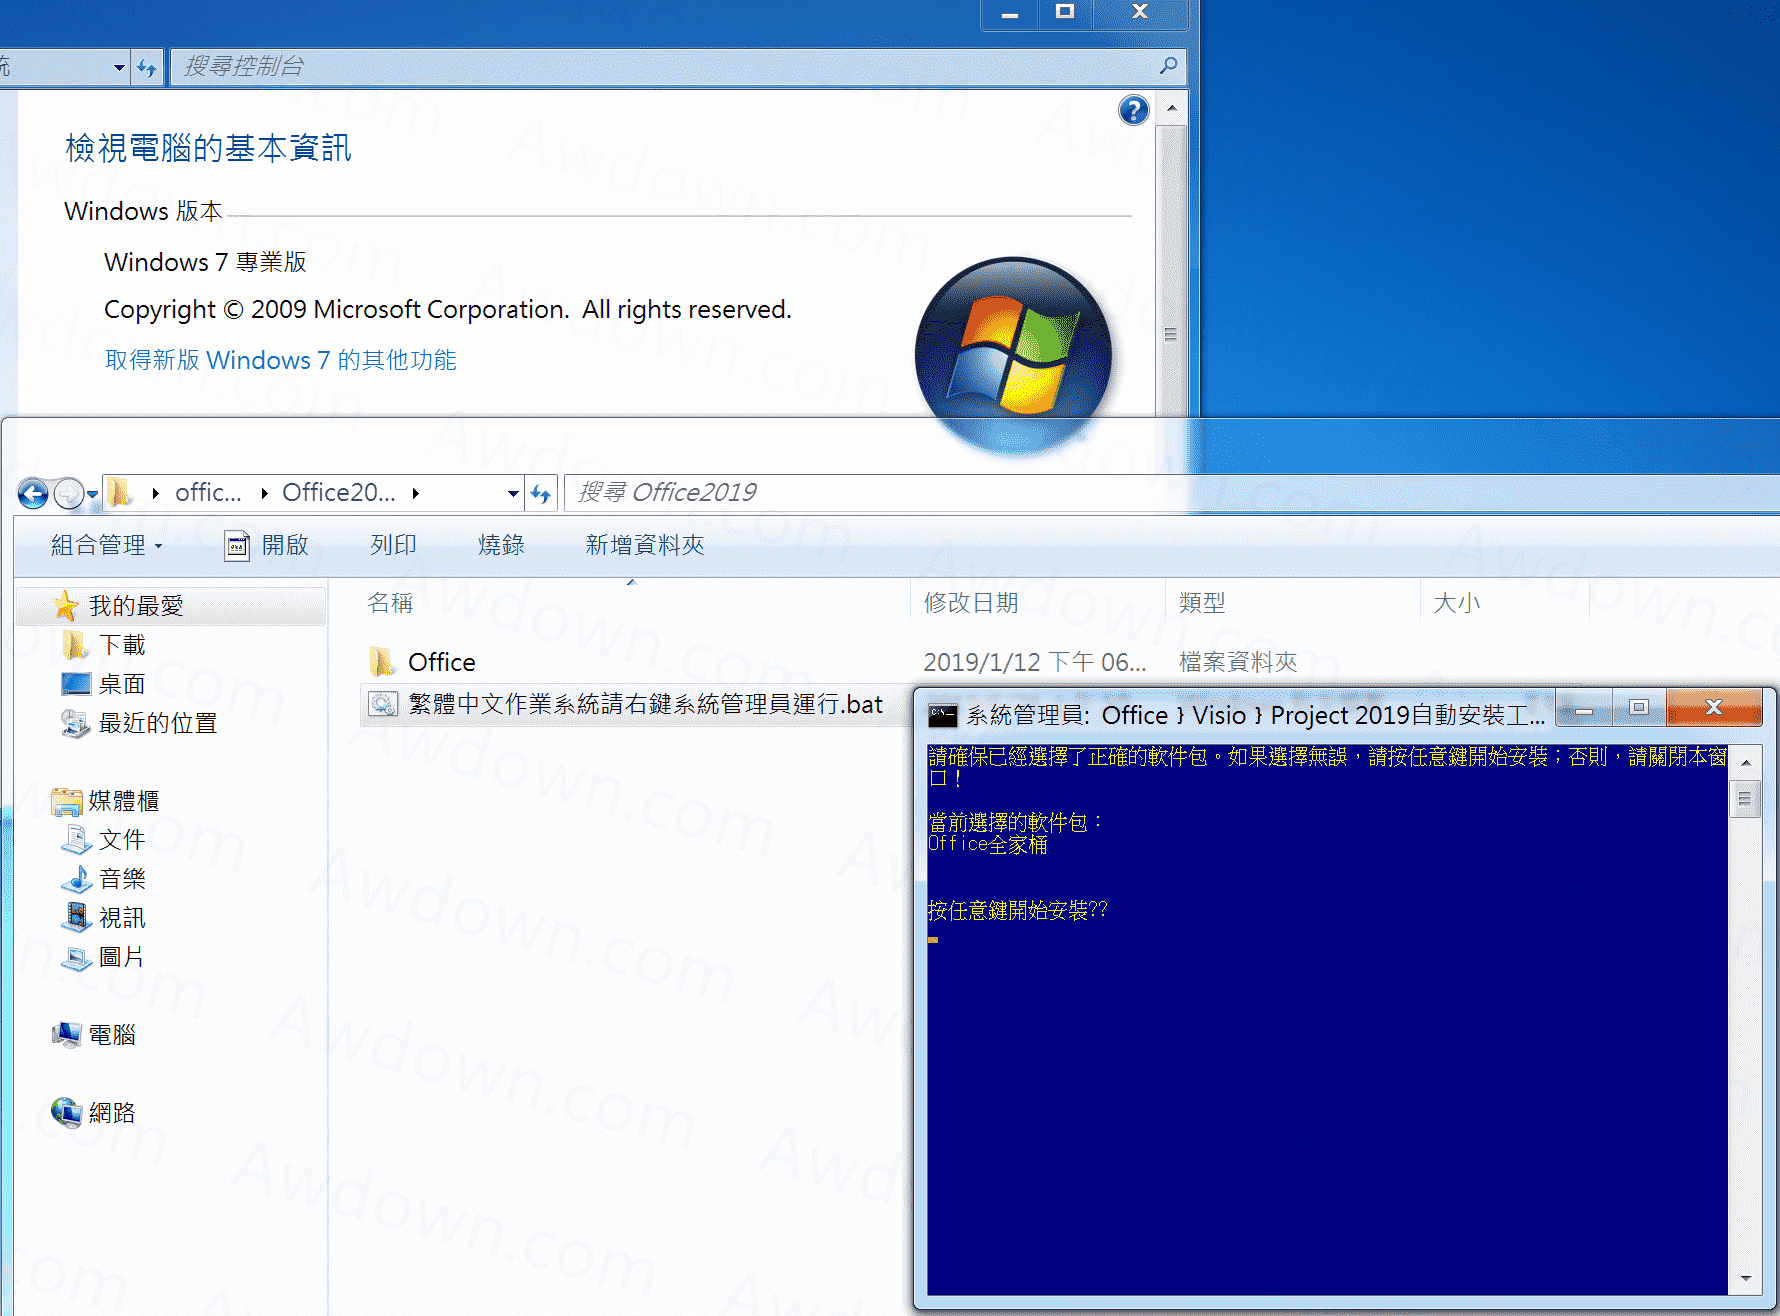
Task: Click the blue help question mark icon
Action: click(x=1133, y=110)
